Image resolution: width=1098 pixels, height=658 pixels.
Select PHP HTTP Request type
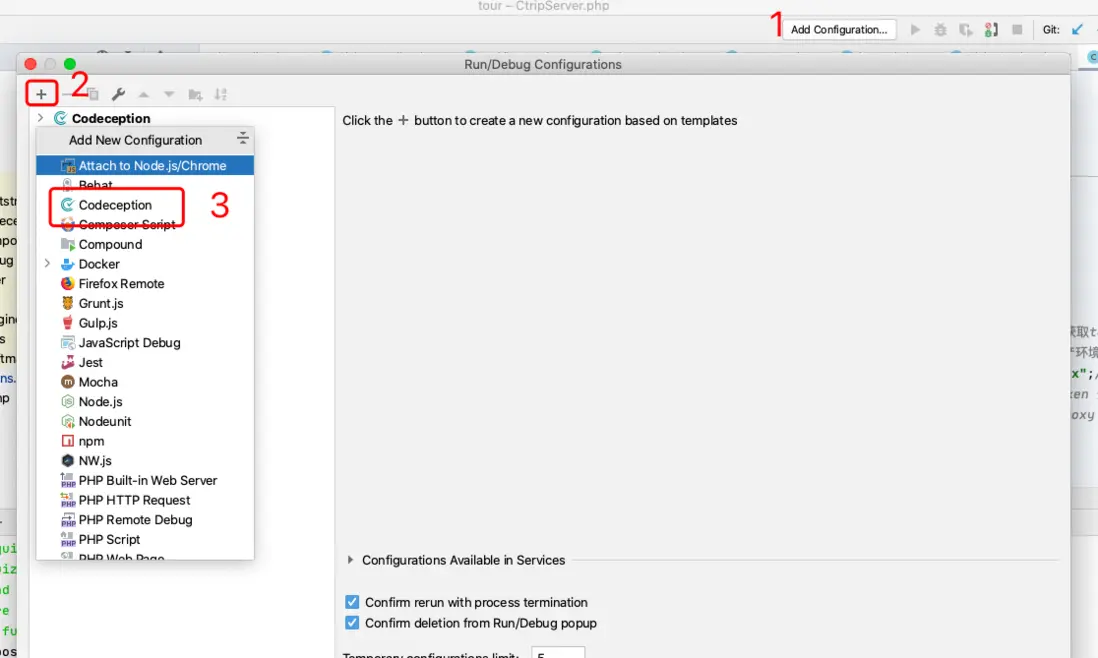[145, 500]
